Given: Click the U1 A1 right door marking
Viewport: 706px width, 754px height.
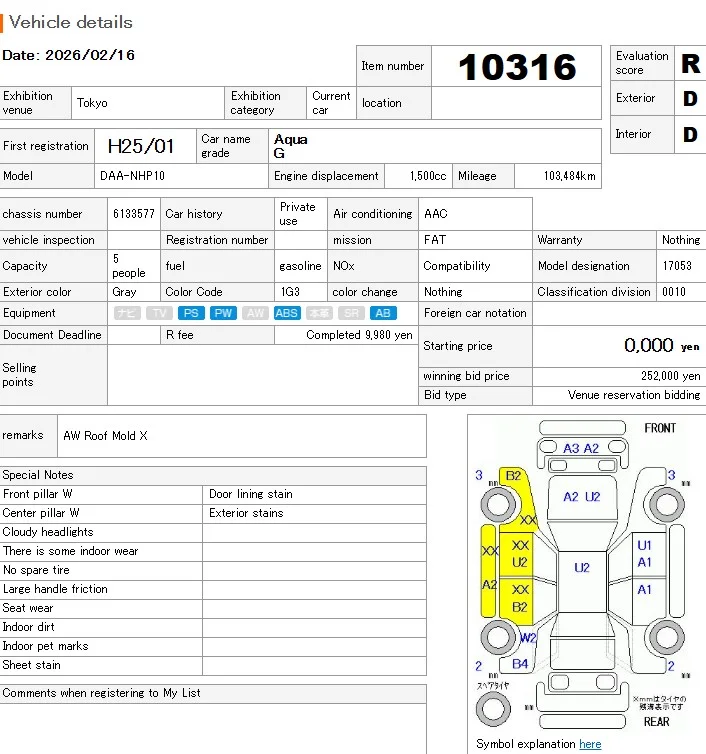Looking at the screenshot, I should 644,553.
